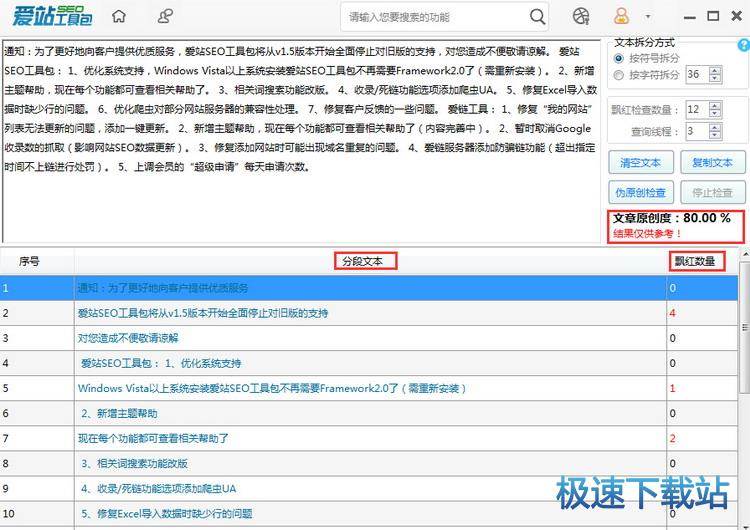Click the 清空文本 button
Viewport: 750px width, 530px height.
pyautogui.click(x=641, y=163)
